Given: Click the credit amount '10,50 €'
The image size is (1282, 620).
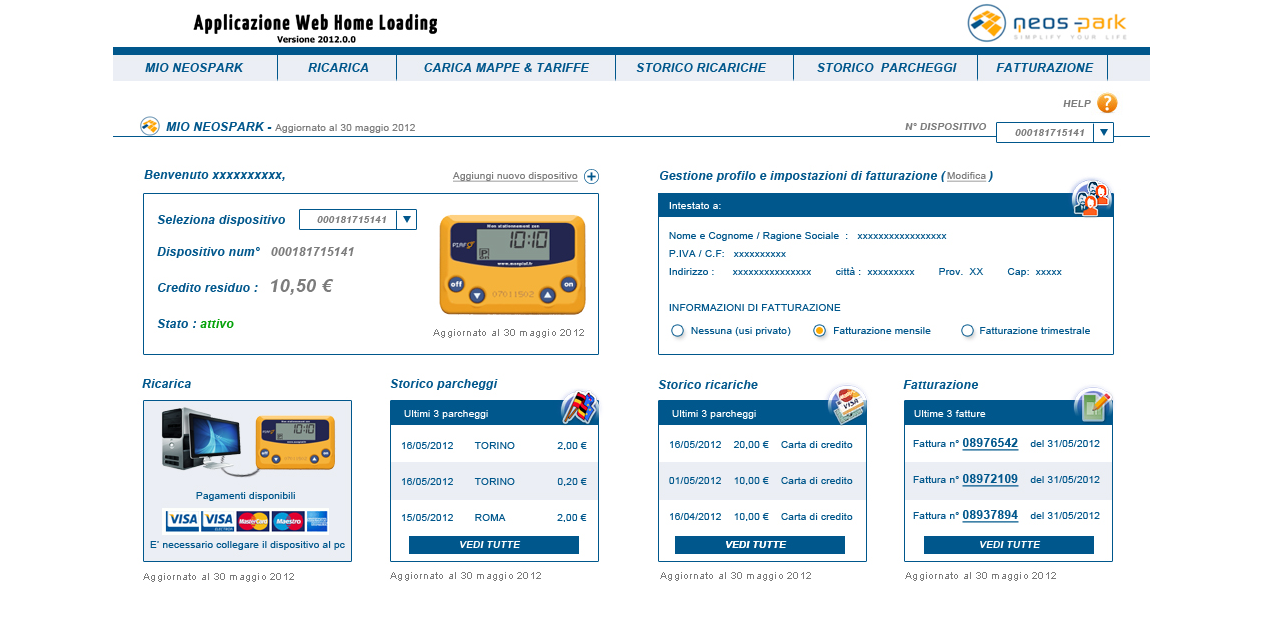Looking at the screenshot, I should [301, 286].
